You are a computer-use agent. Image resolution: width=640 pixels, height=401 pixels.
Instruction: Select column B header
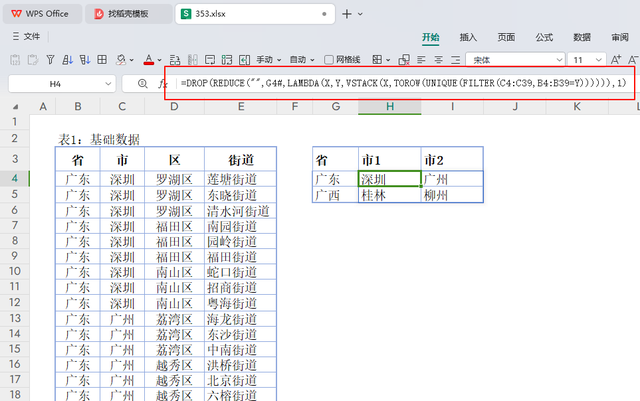click(78, 107)
